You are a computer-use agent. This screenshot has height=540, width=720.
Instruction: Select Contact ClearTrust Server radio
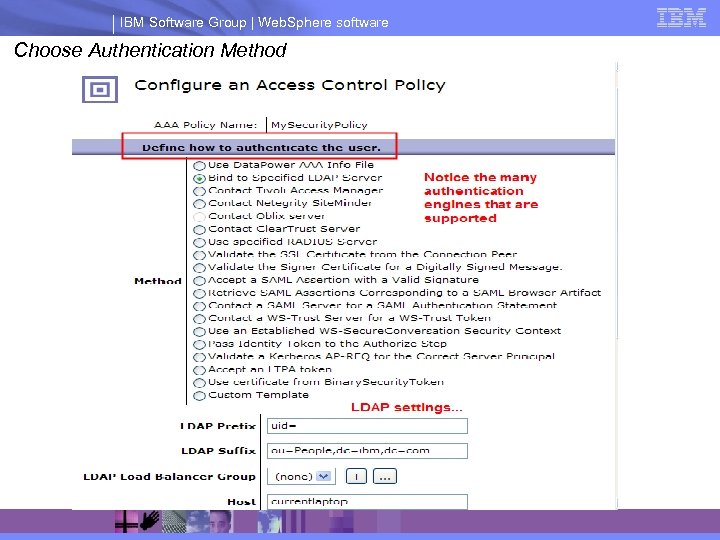(x=199, y=229)
